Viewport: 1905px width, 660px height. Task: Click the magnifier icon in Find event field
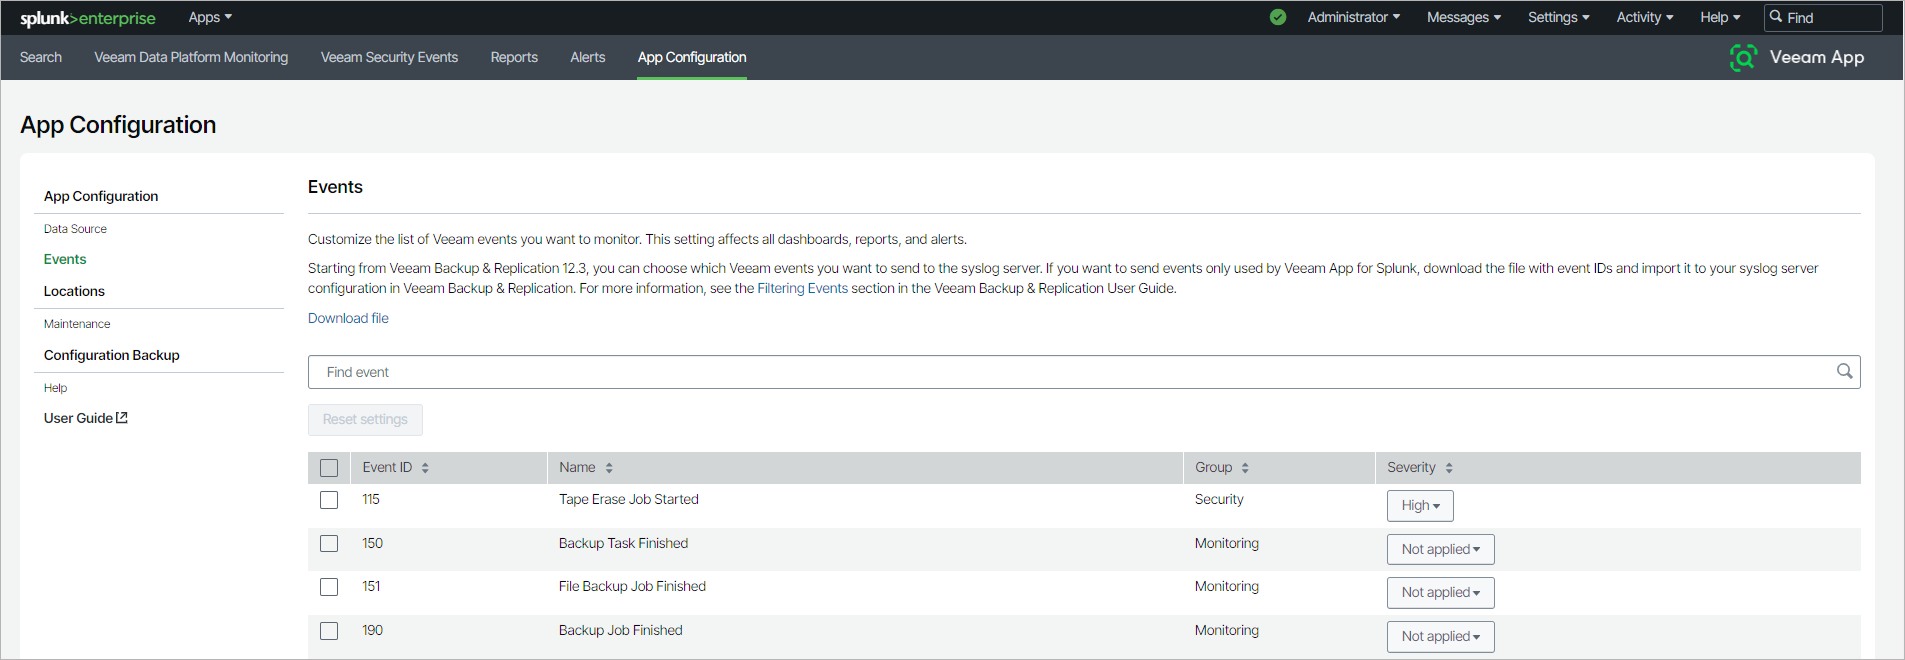click(x=1844, y=372)
